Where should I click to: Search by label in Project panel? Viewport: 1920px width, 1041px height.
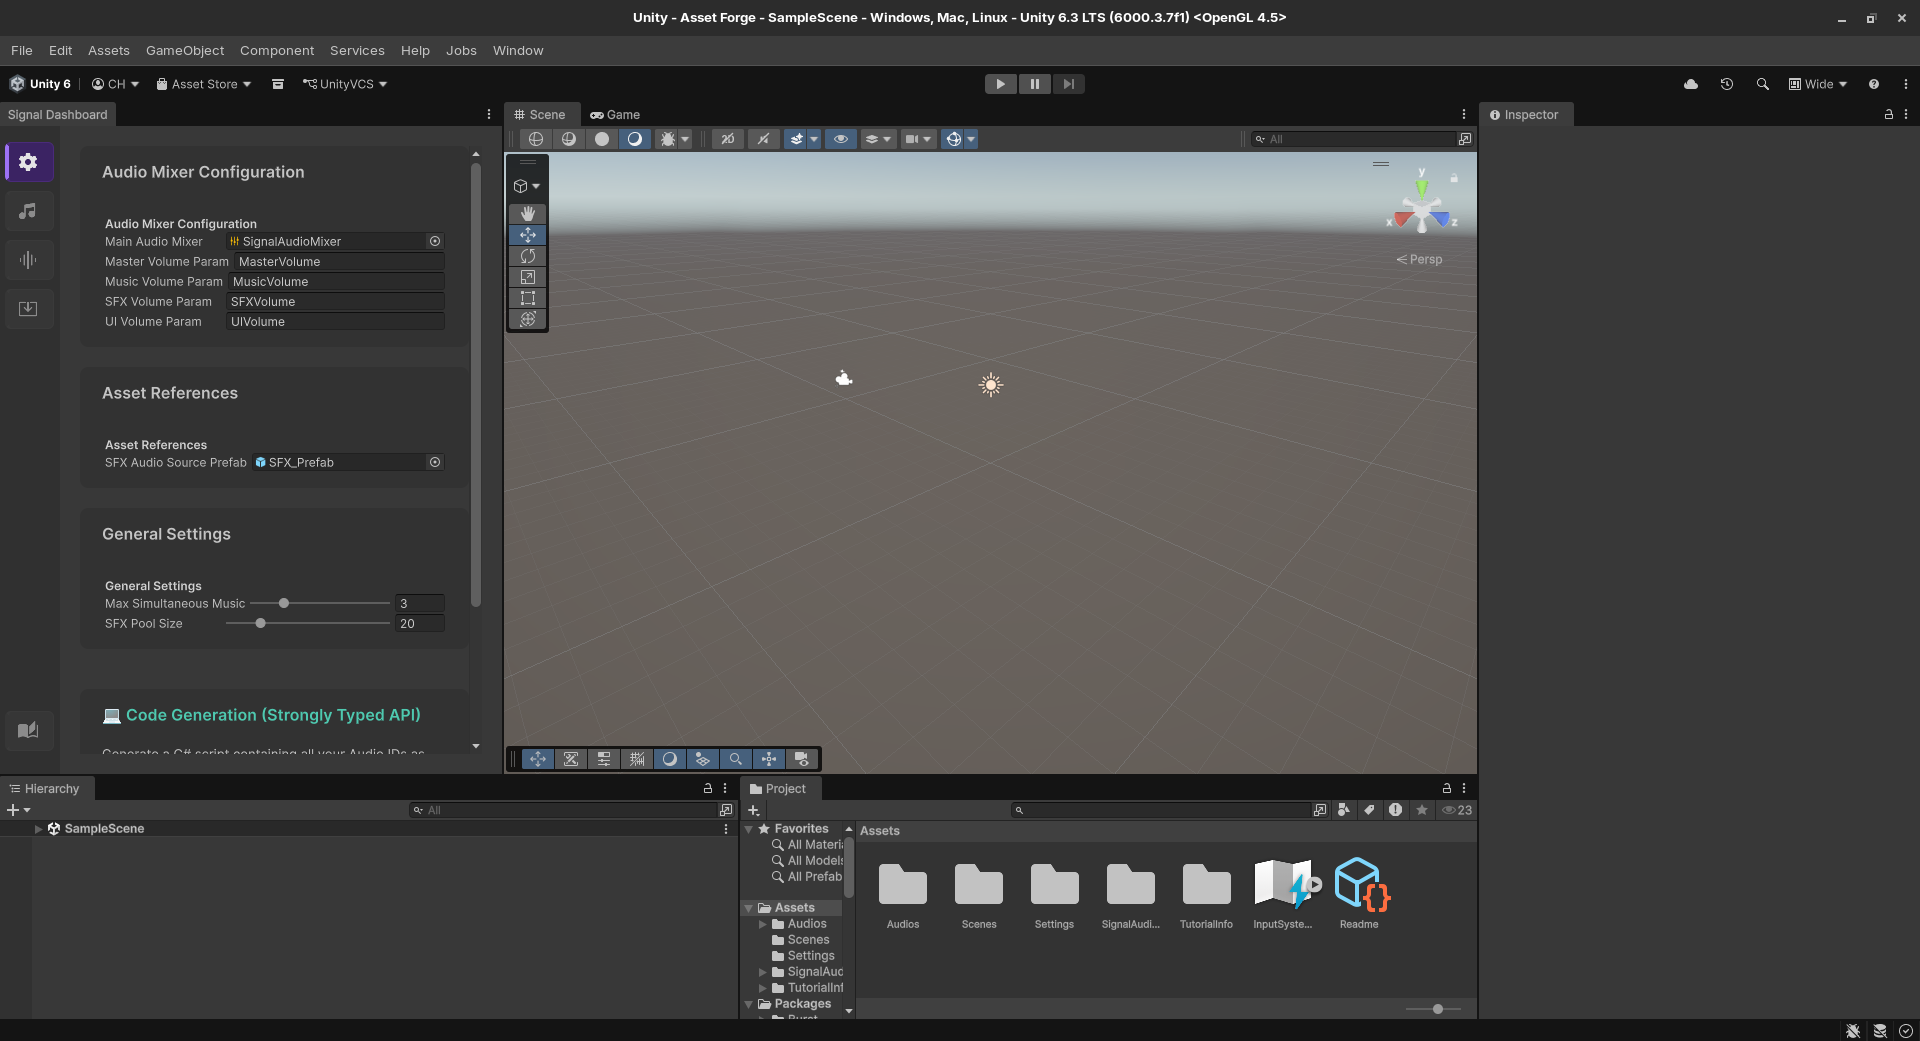[x=1369, y=810]
